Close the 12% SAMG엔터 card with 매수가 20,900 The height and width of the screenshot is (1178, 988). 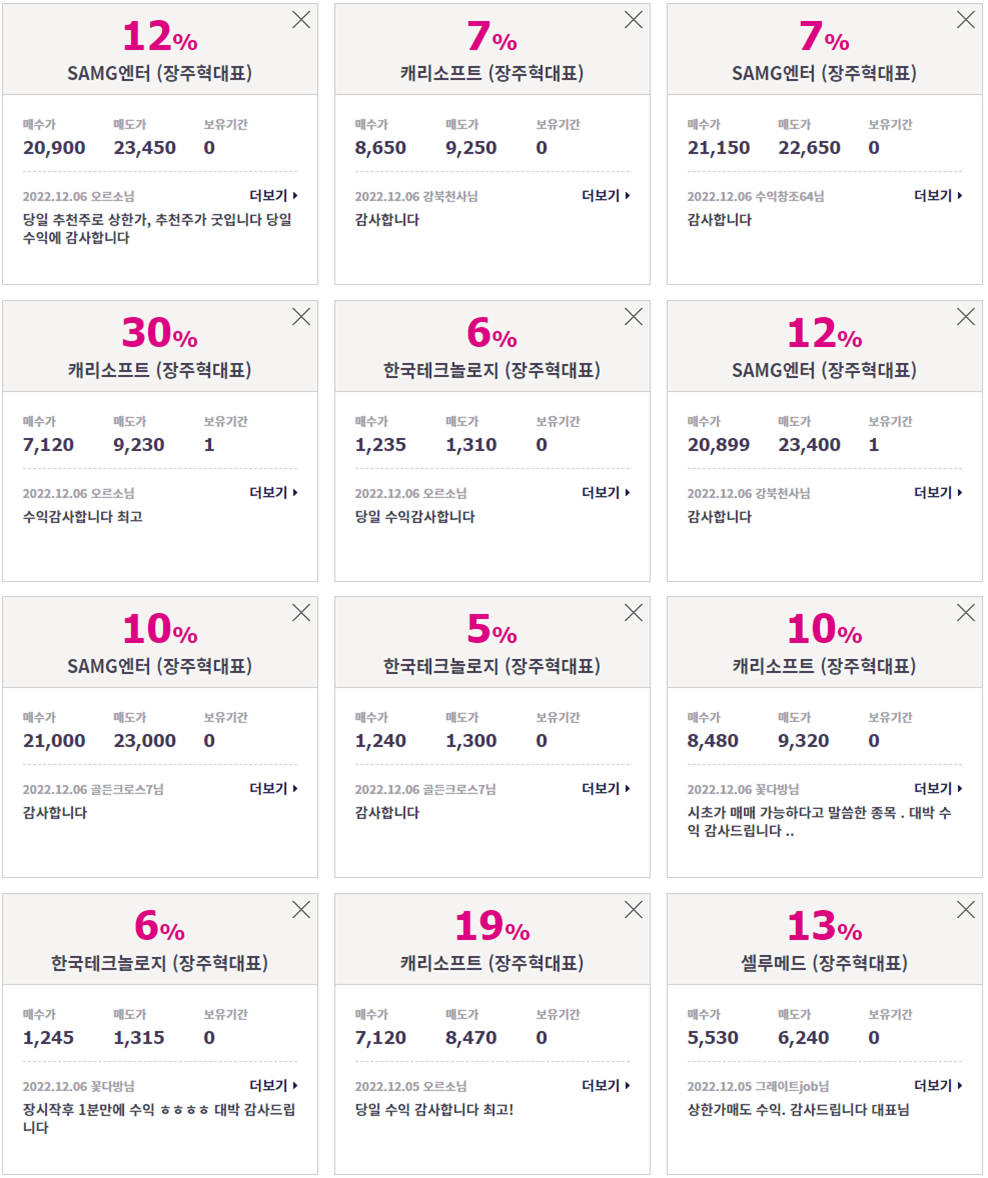tap(301, 20)
